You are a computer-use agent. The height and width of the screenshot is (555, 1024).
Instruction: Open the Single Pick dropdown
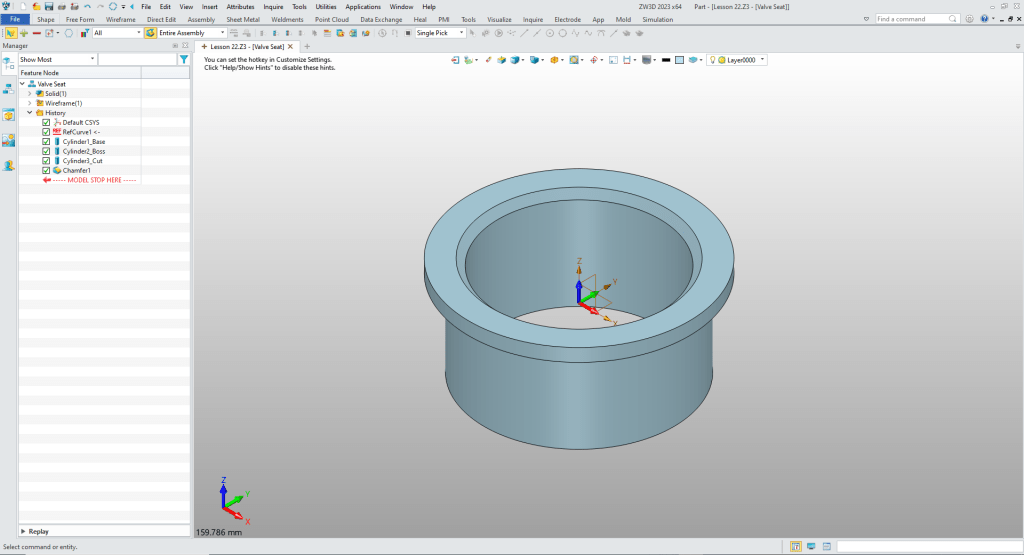(x=440, y=33)
